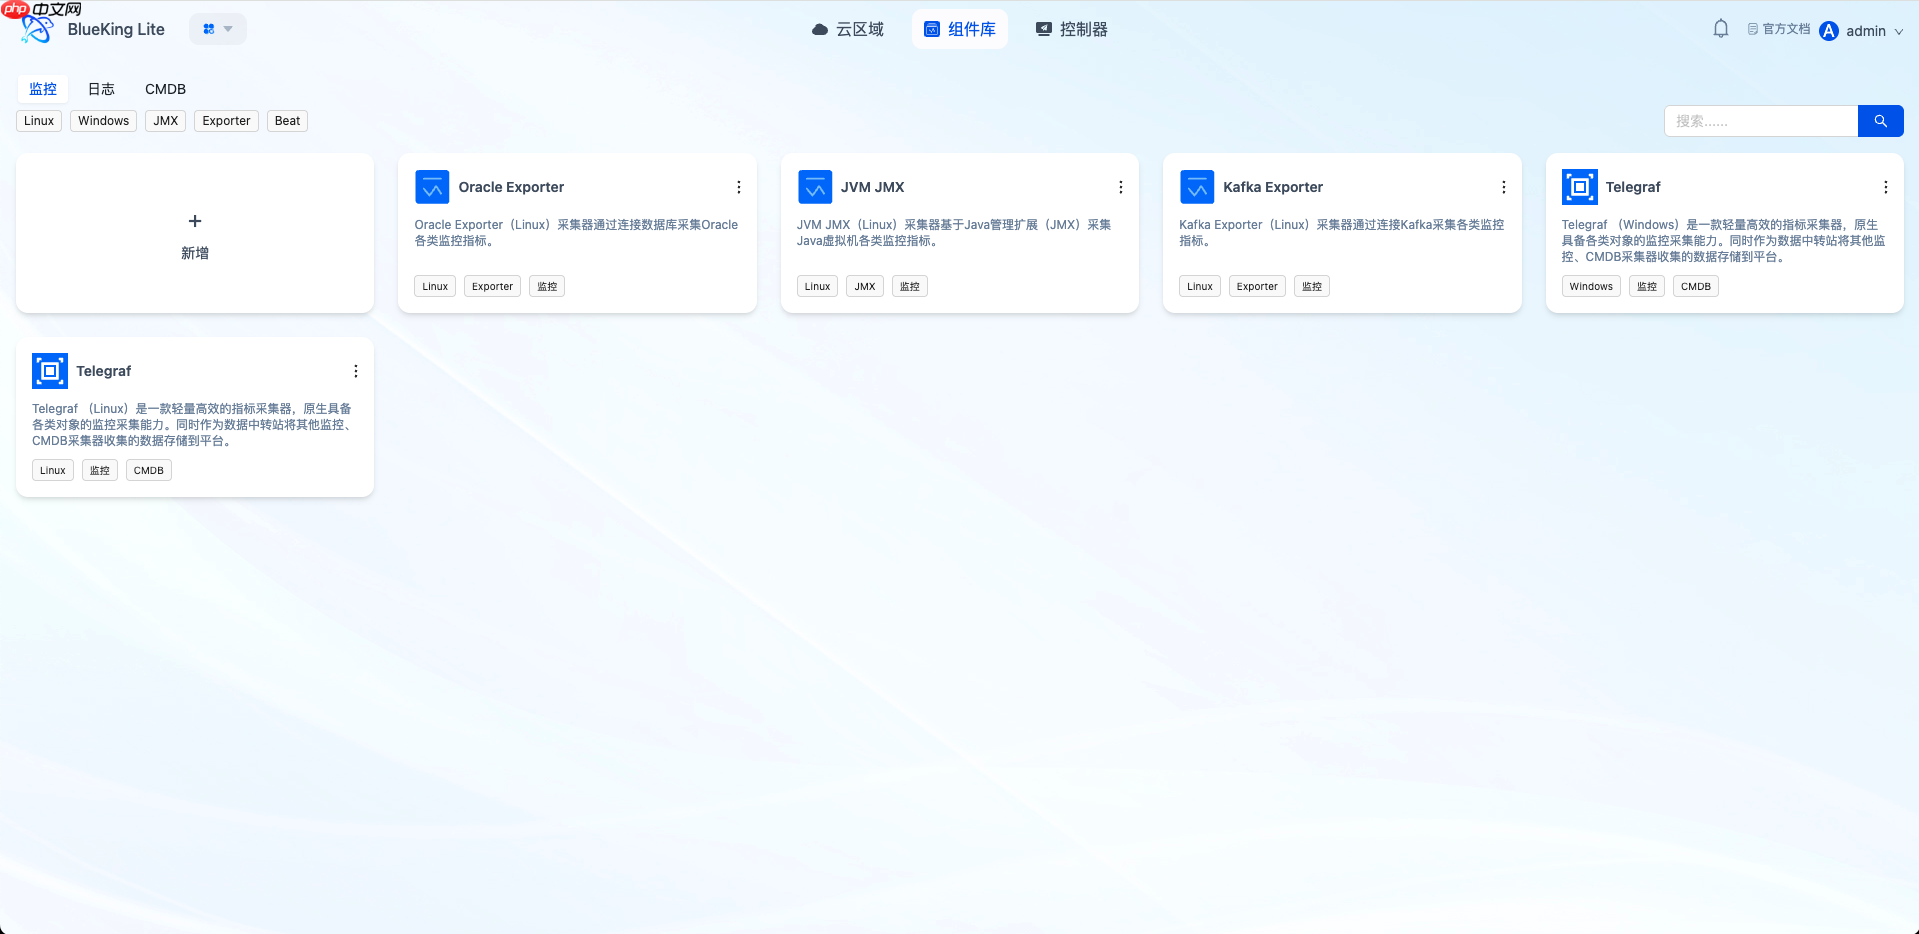Open the admin account dropdown

[1864, 30]
